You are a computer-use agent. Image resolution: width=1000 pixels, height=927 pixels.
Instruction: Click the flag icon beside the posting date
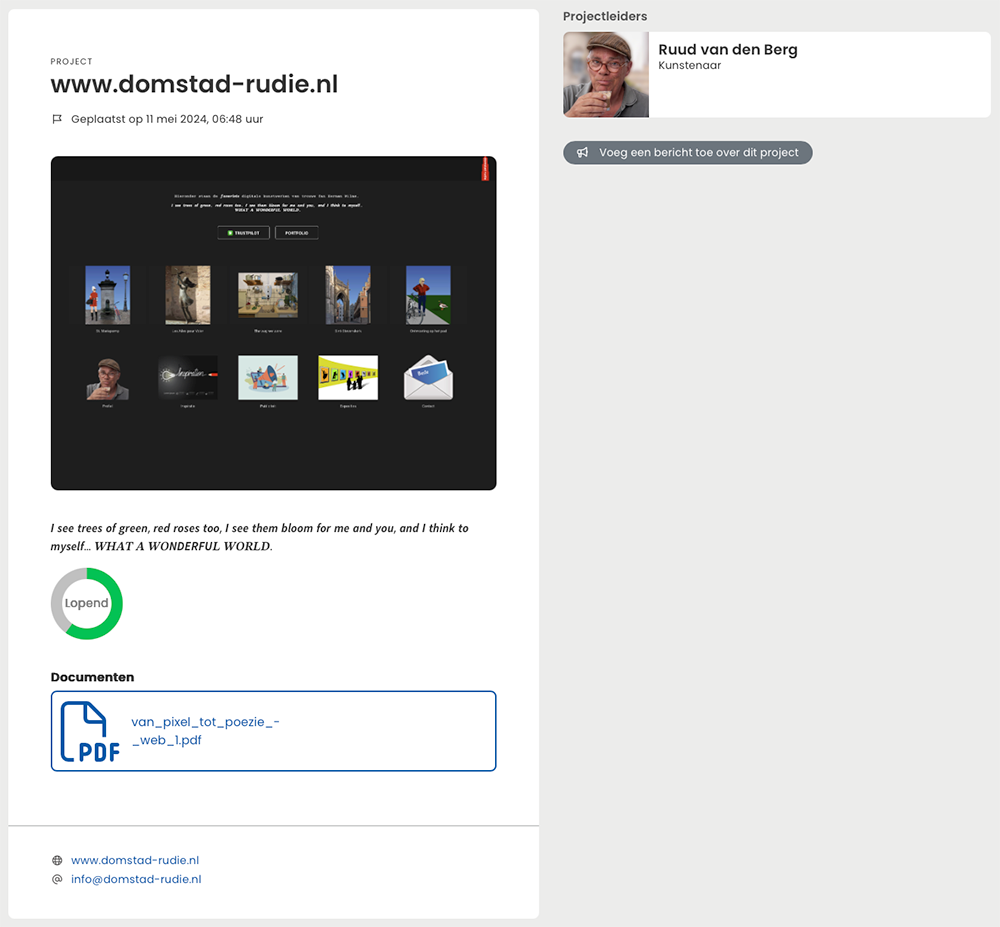(x=57, y=118)
